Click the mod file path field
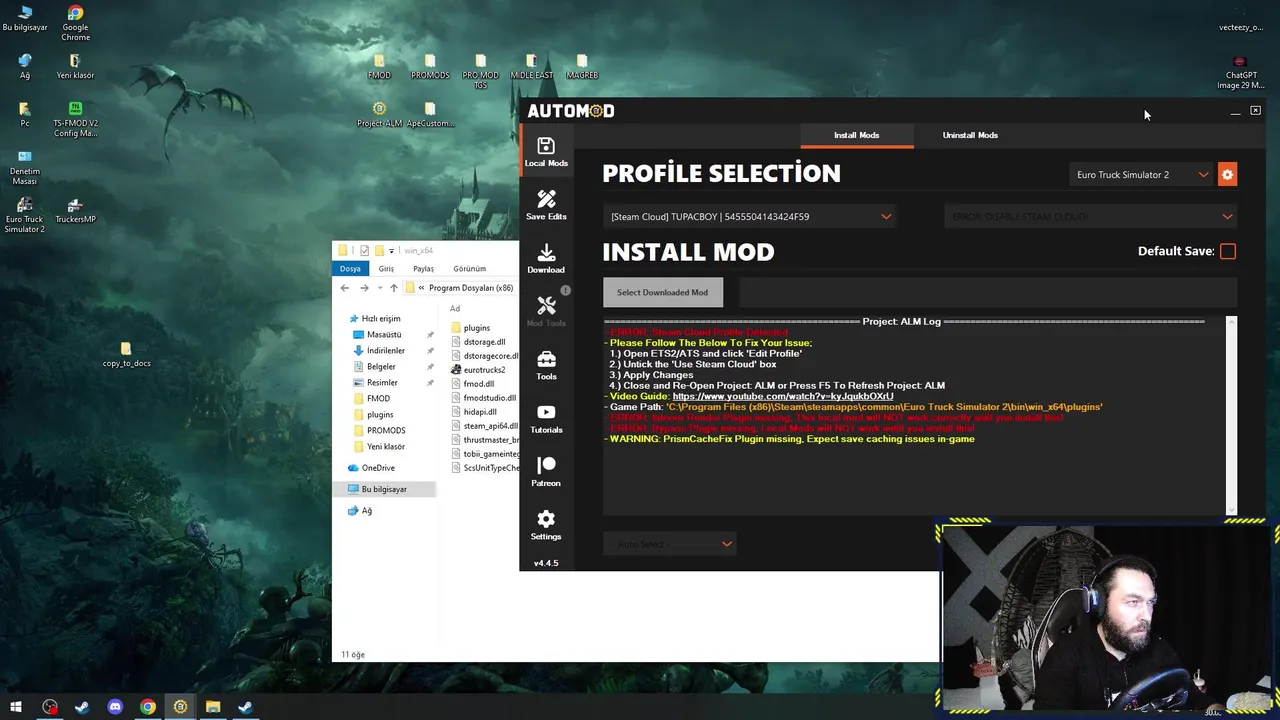The width and height of the screenshot is (1280, 720). point(988,292)
